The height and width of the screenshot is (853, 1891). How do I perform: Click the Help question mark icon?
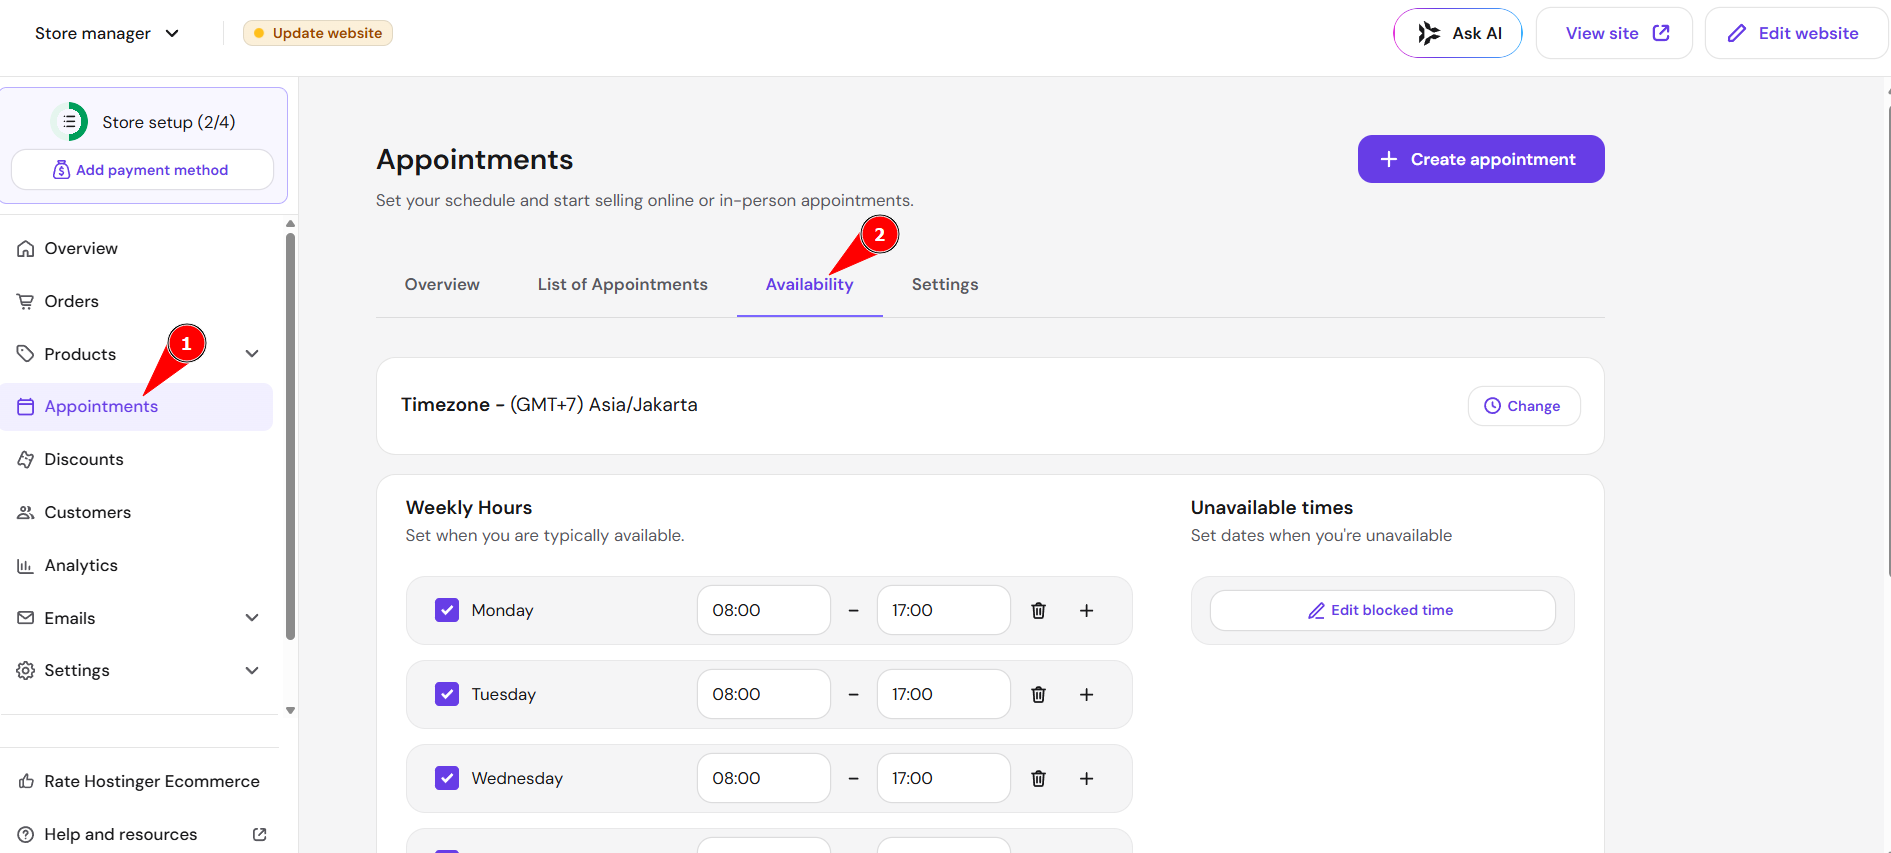pos(26,835)
